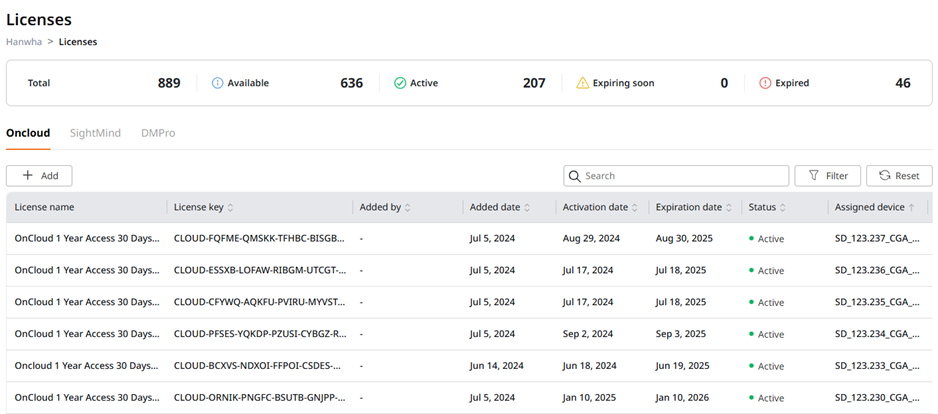Click activation date Jan 10, 2025
Image resolution: width=938 pixels, height=414 pixels.
[589, 397]
